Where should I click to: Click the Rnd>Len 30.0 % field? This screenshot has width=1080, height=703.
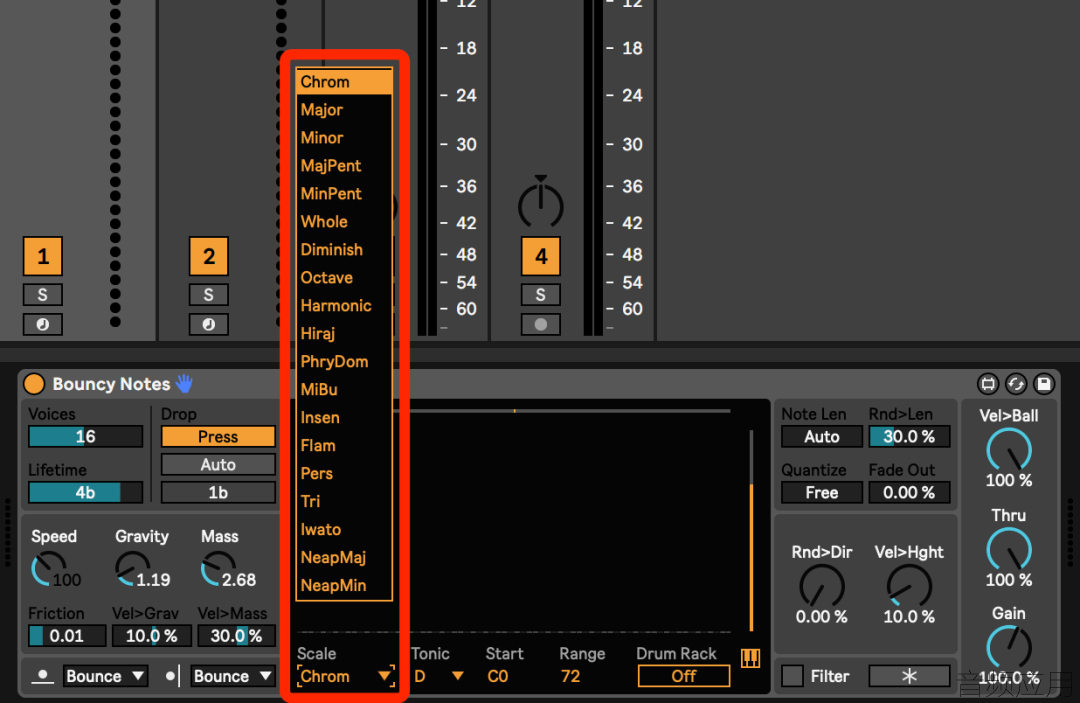(x=909, y=437)
